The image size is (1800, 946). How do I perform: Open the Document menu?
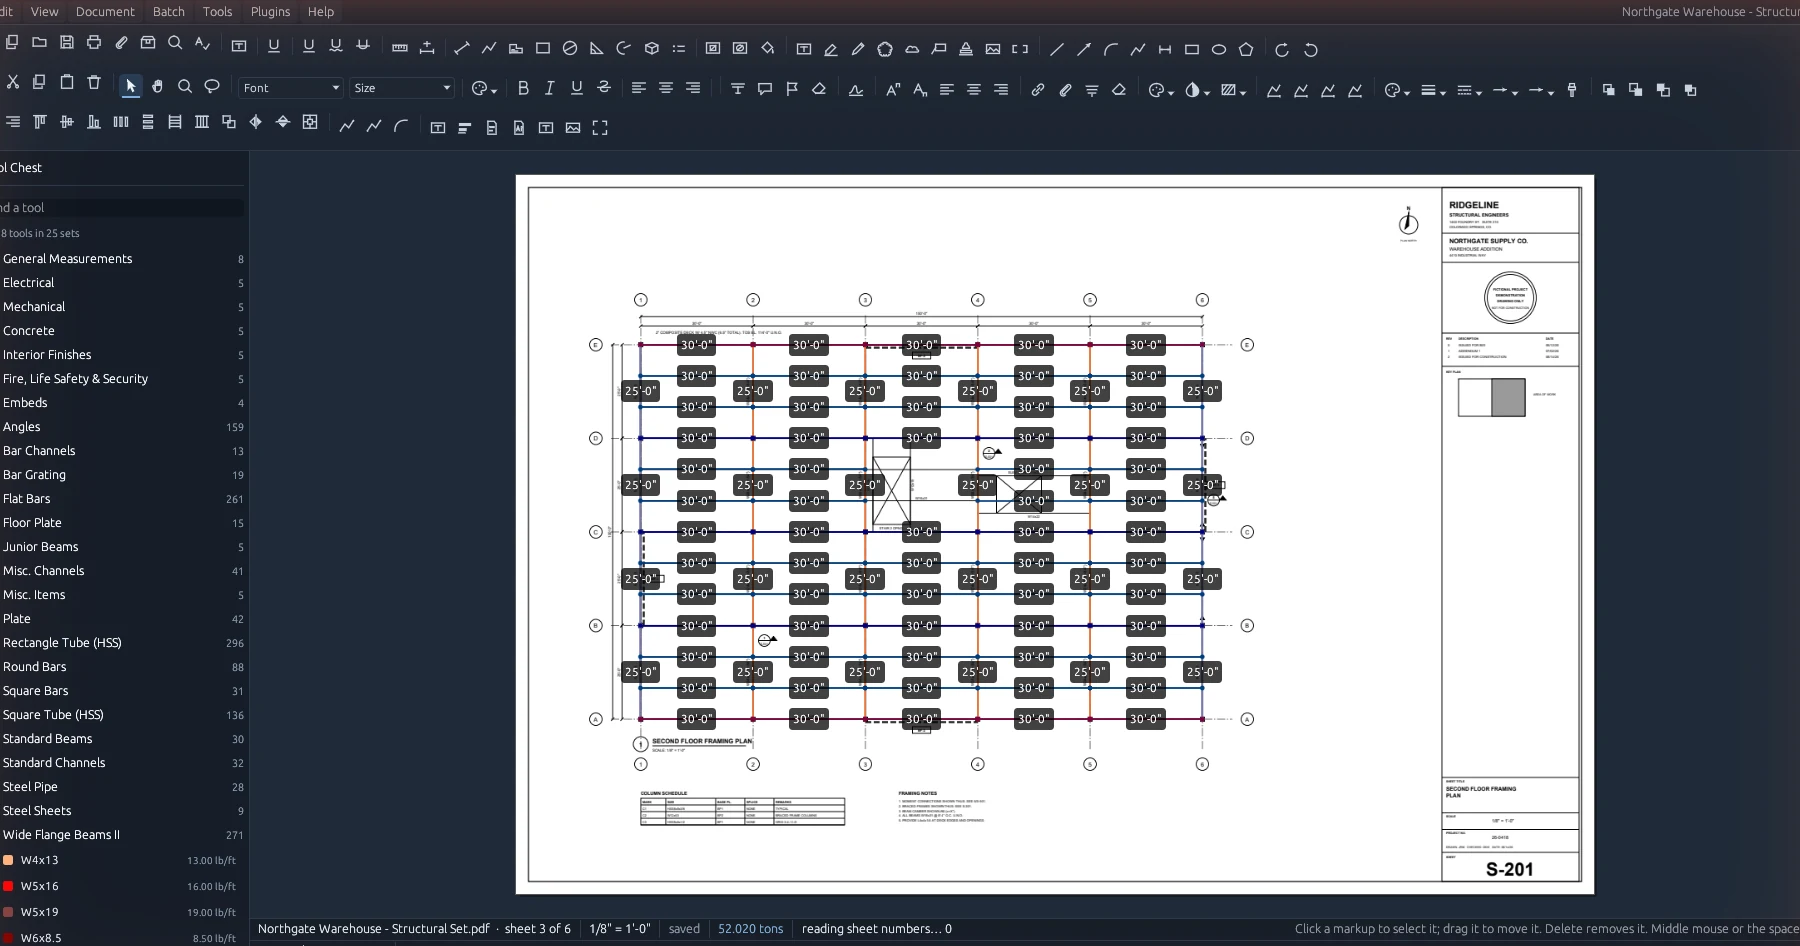pos(105,12)
